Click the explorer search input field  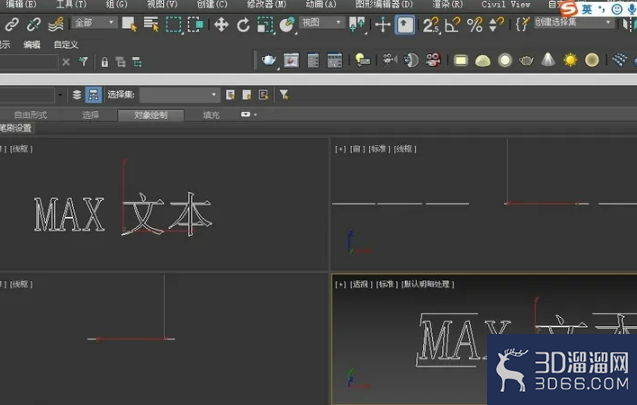[28, 62]
